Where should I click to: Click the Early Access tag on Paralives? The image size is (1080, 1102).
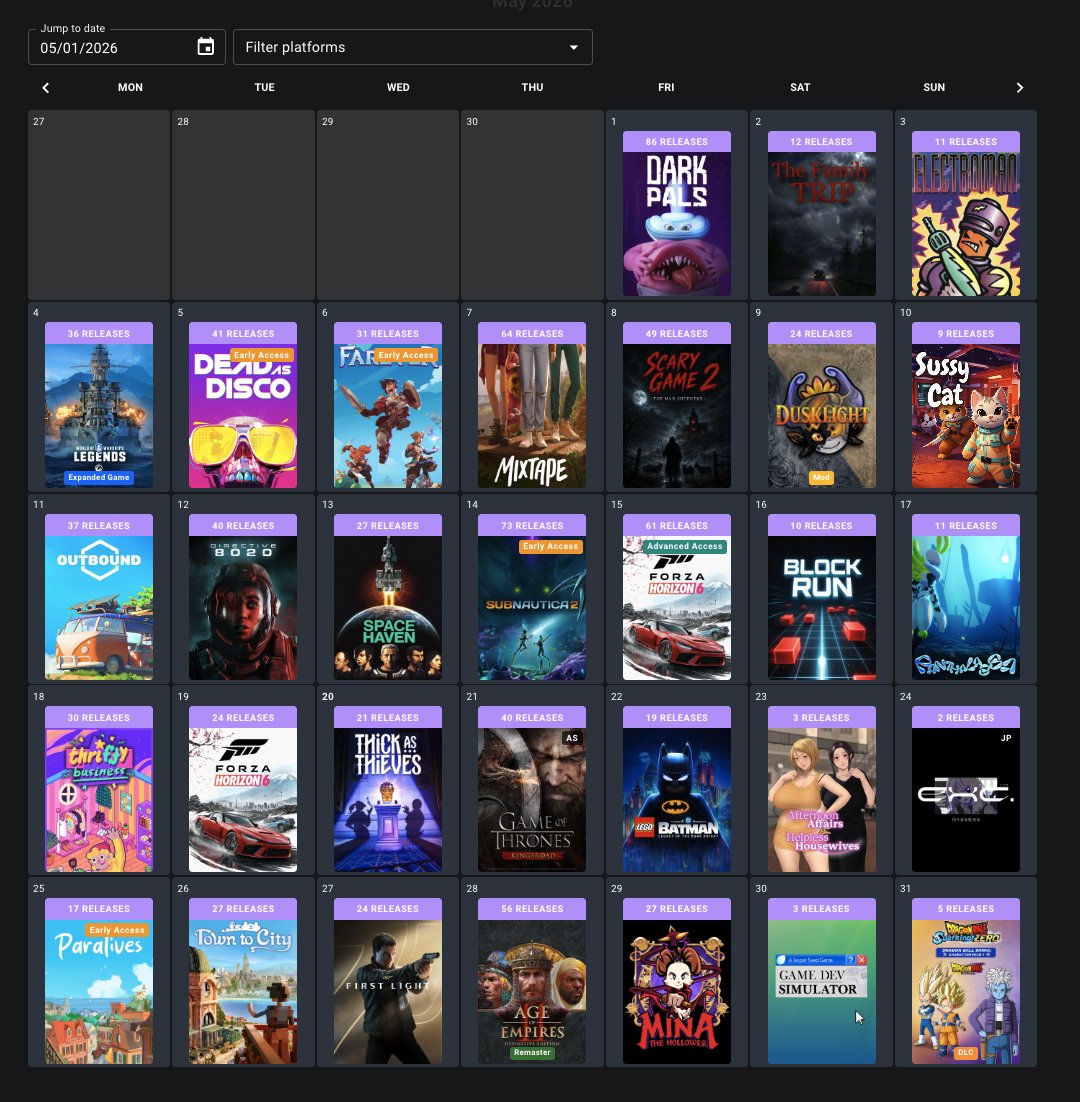(117, 930)
